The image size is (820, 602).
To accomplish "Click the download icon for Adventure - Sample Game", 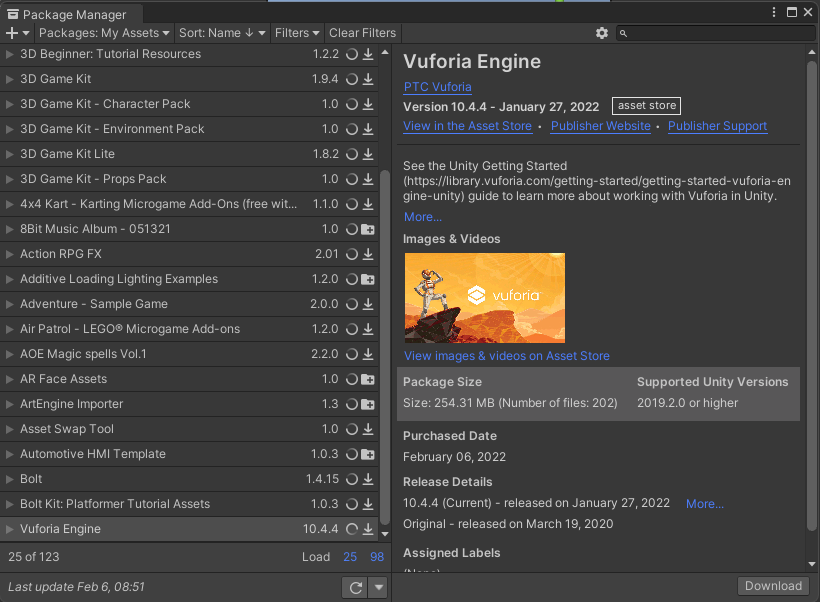I will click(368, 304).
